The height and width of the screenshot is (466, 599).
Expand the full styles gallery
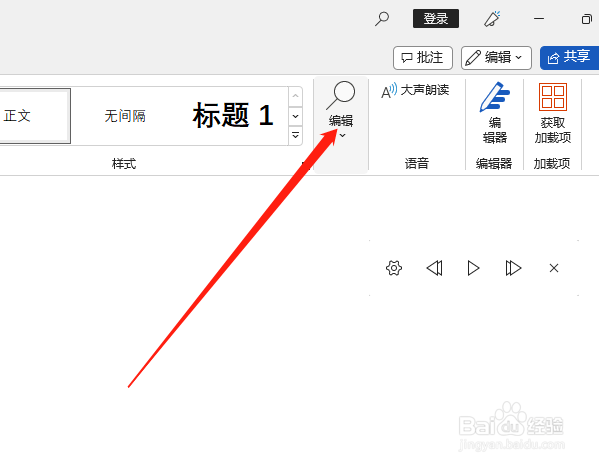295,135
